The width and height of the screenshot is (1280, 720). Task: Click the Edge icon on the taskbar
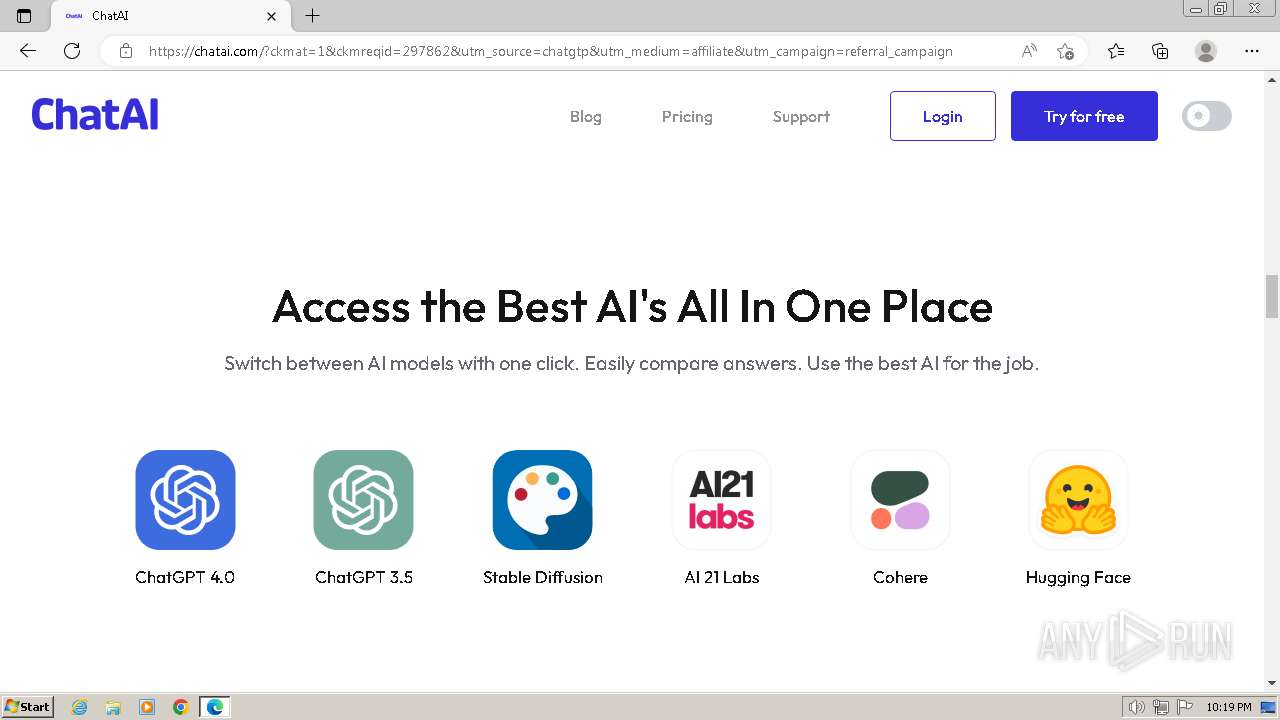tap(215, 707)
